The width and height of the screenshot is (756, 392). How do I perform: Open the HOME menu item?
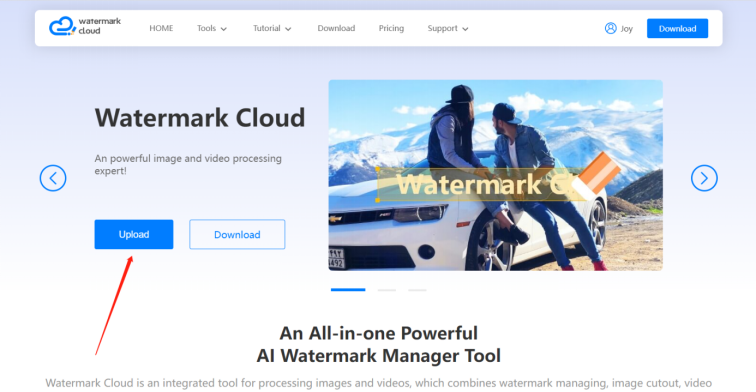tap(161, 28)
